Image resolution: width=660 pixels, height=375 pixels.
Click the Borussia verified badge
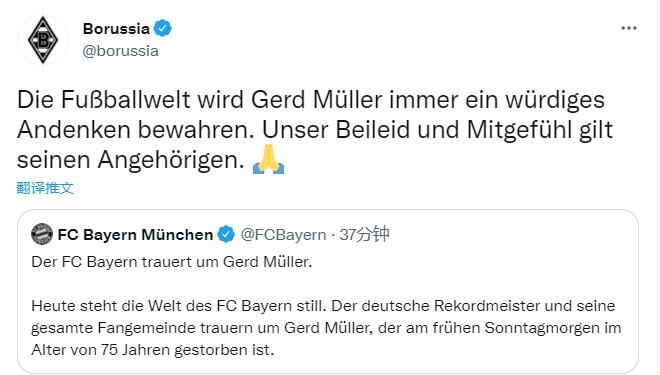coord(162,29)
